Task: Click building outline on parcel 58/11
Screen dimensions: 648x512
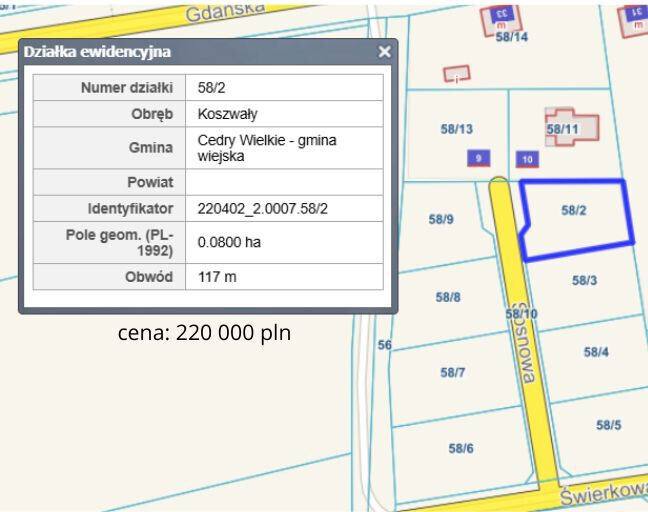Action: tap(572, 127)
